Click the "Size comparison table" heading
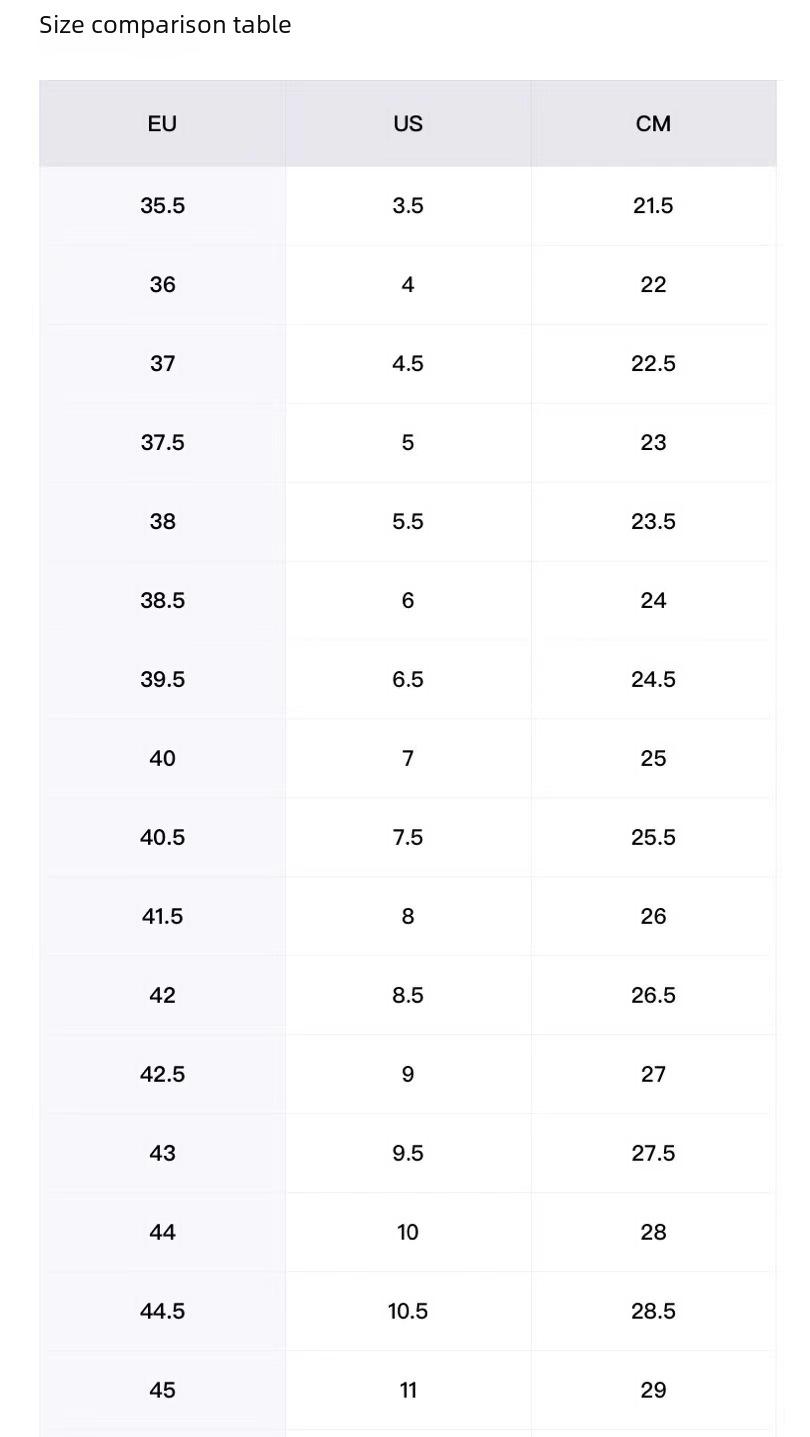 point(165,25)
